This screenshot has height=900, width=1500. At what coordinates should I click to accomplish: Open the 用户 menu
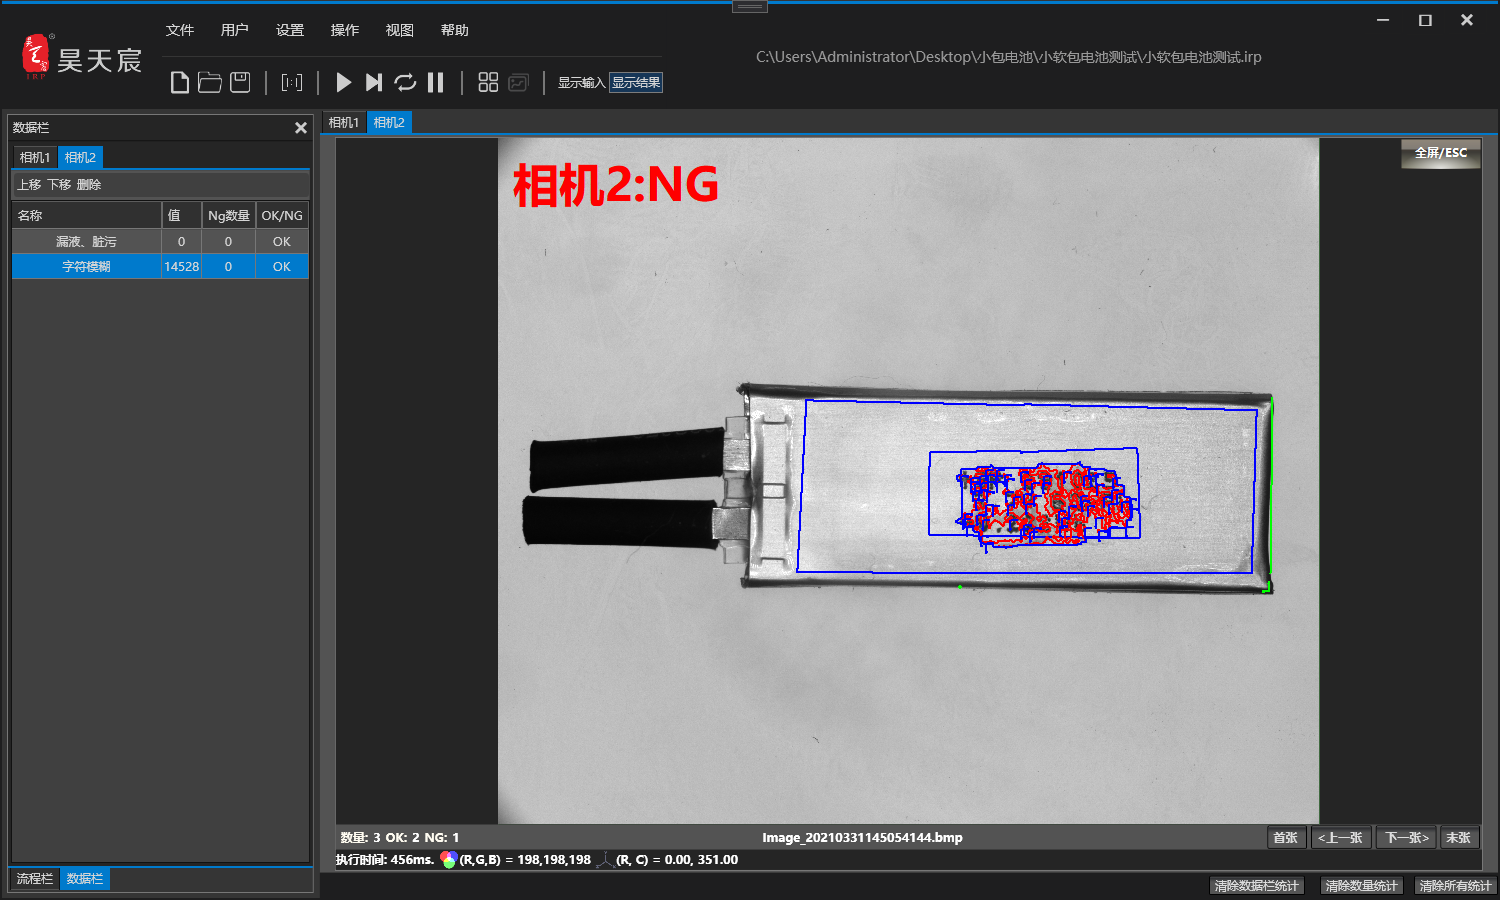(235, 30)
